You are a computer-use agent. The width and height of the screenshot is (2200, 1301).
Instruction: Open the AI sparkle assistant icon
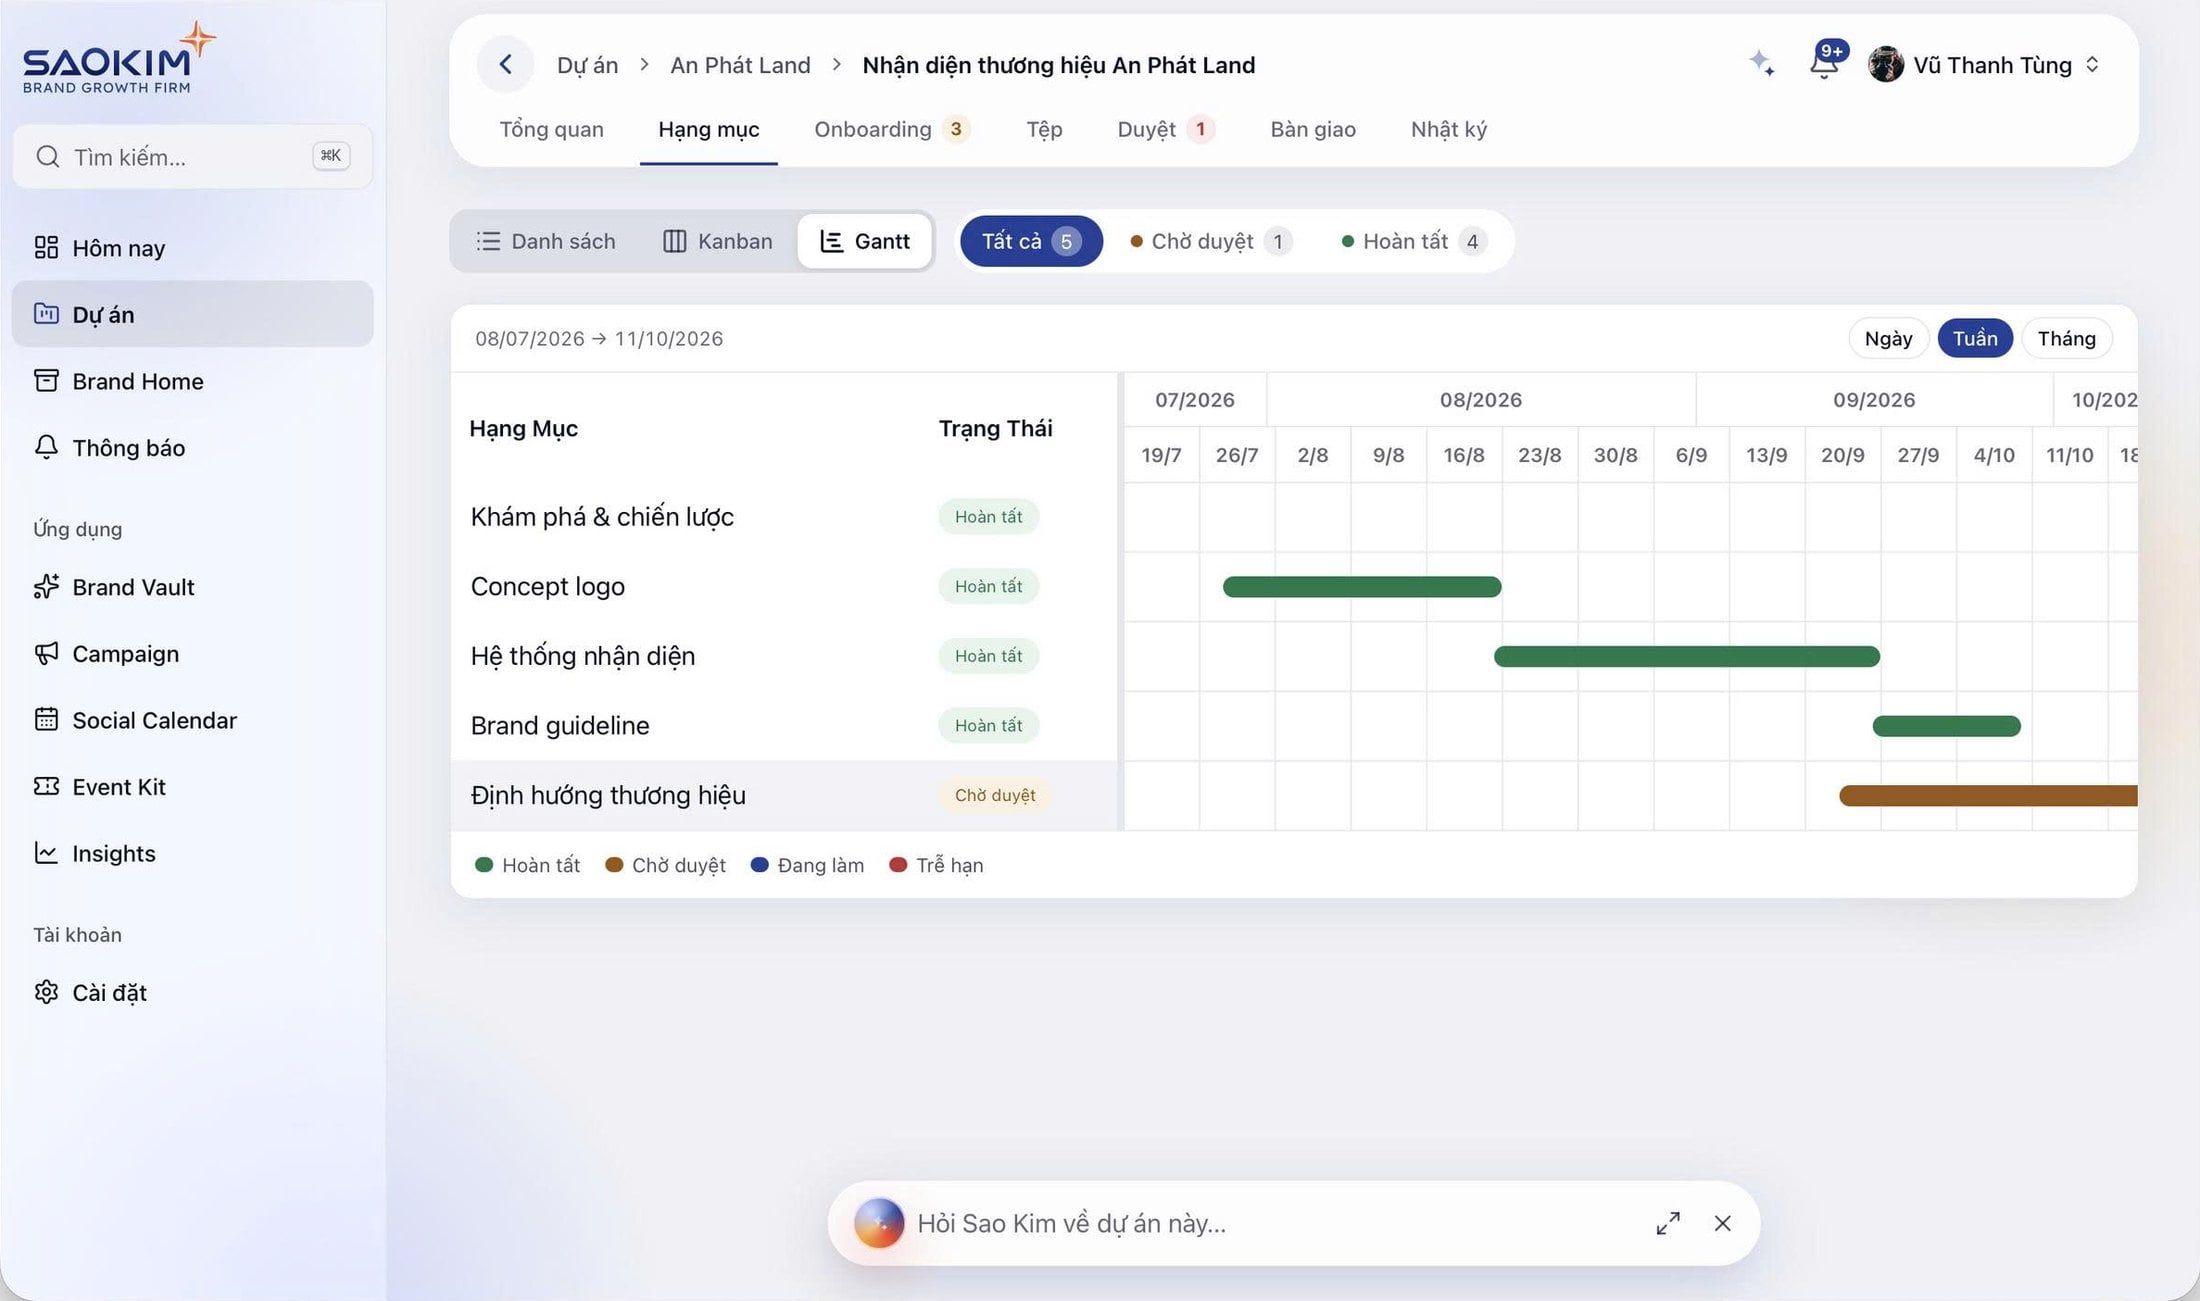(x=1762, y=64)
